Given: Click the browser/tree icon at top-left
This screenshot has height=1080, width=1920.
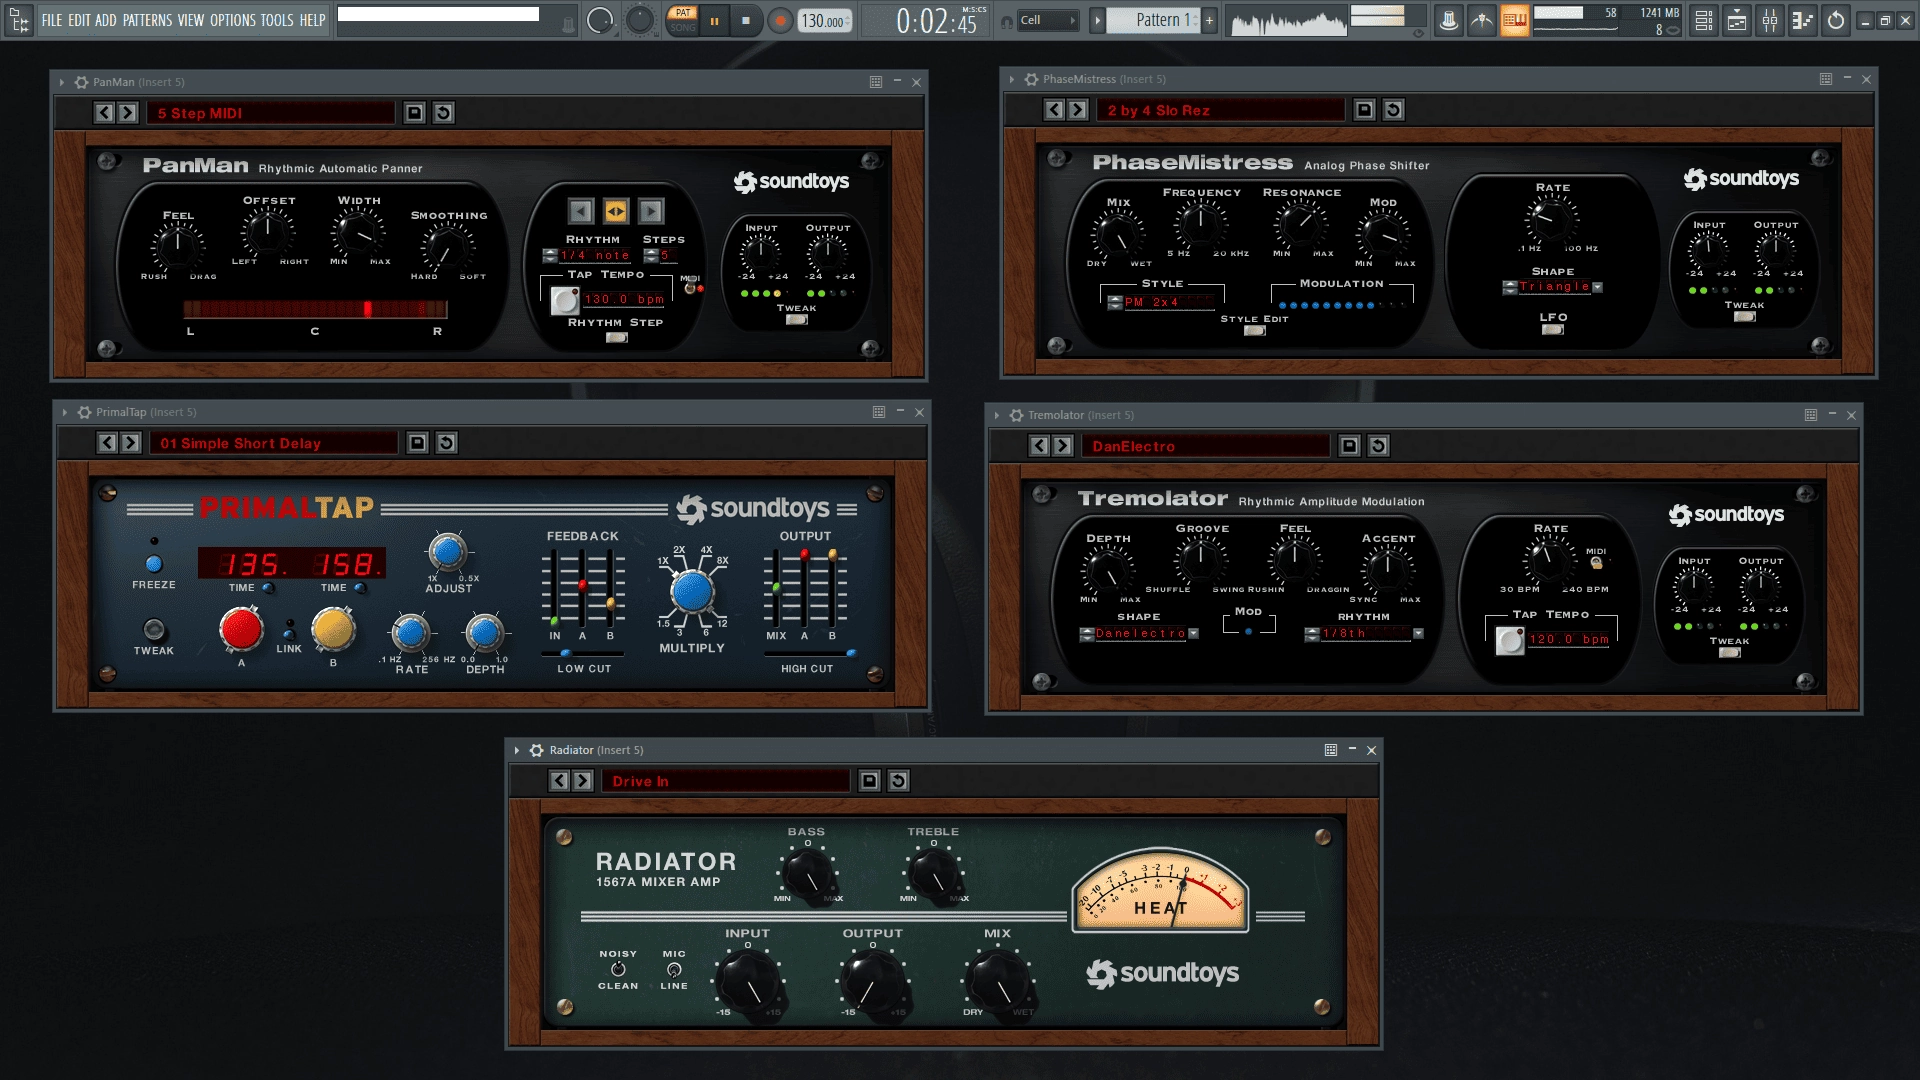Looking at the screenshot, I should [19, 20].
